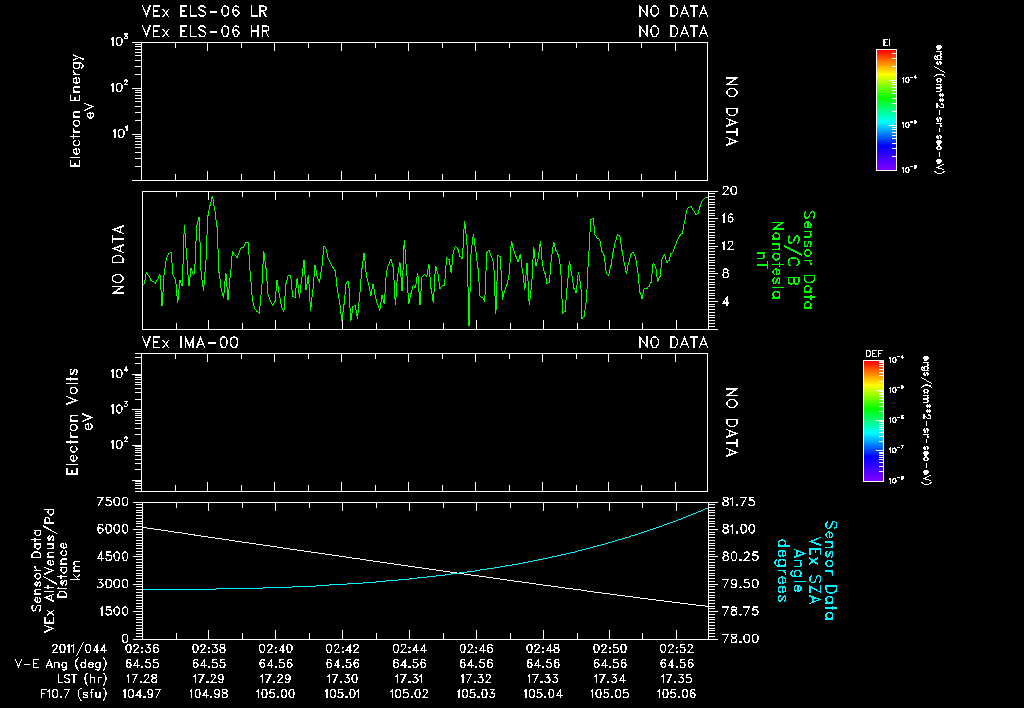Image resolution: width=1024 pixels, height=708 pixels.
Task: Click the 4500 km axis tick label
Action: (x=112, y=557)
